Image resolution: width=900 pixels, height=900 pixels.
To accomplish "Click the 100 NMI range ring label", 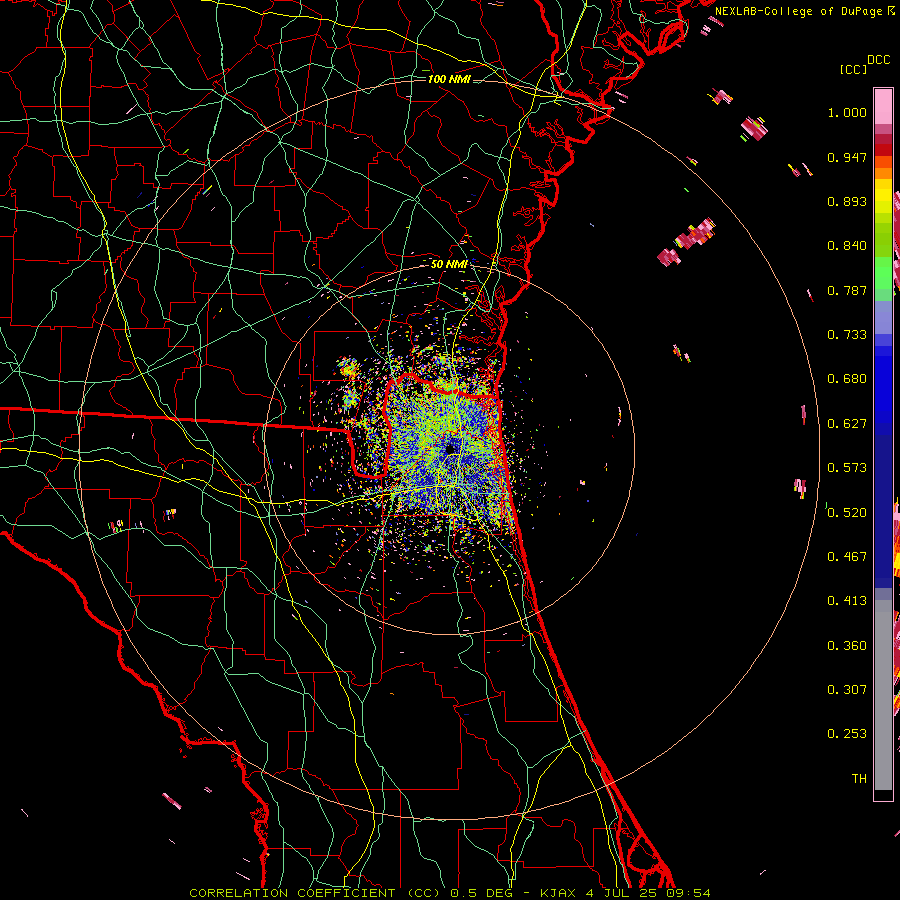I will tap(449, 79).
